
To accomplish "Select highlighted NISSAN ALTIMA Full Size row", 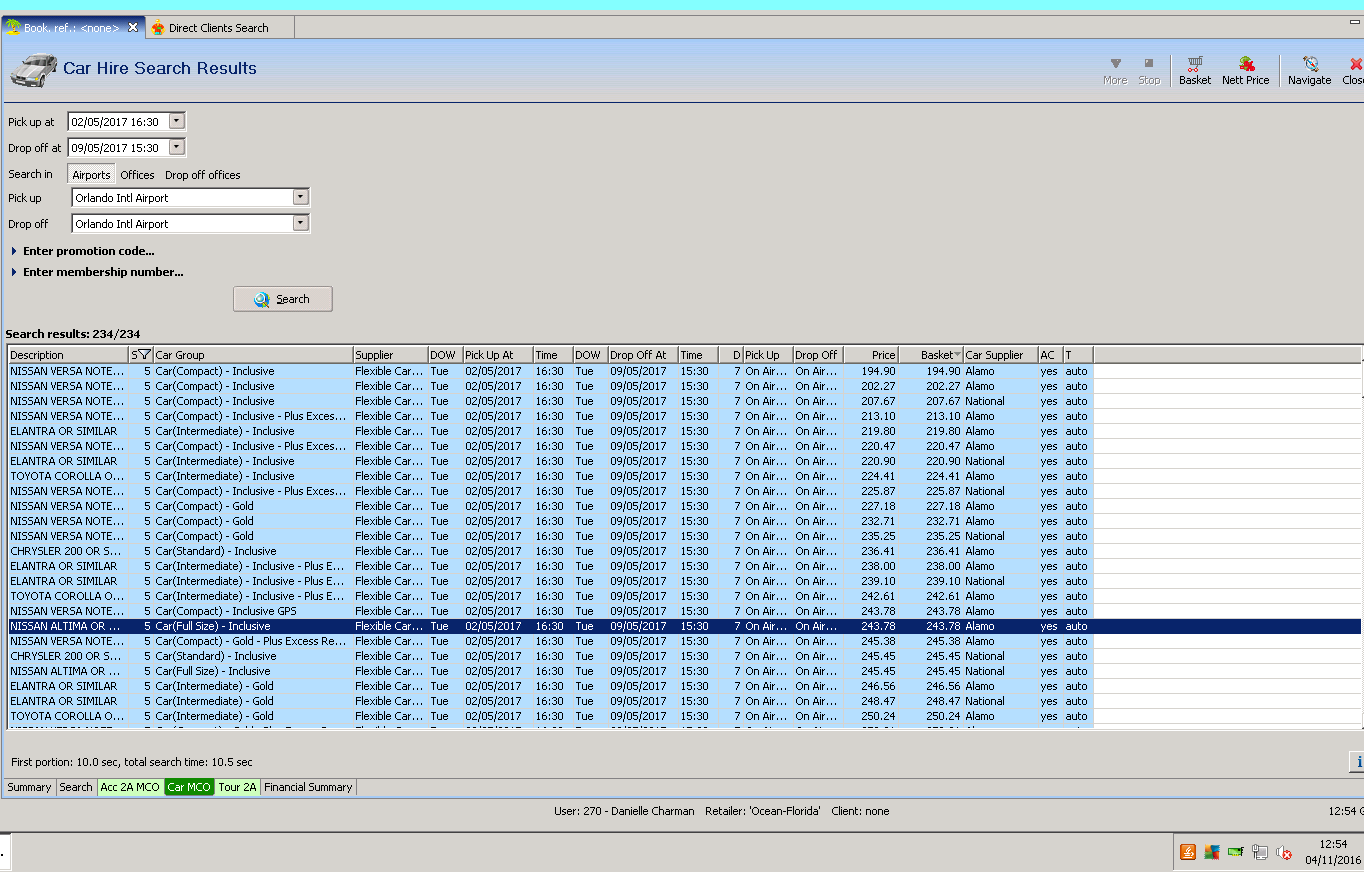I will pos(684,626).
